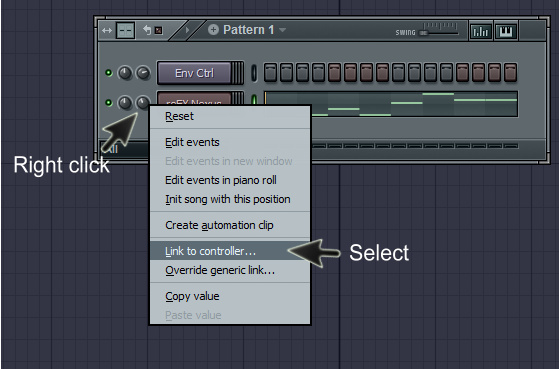Toggle the Env Ctrl channel selector light
This screenshot has height=369, width=559.
253,73
